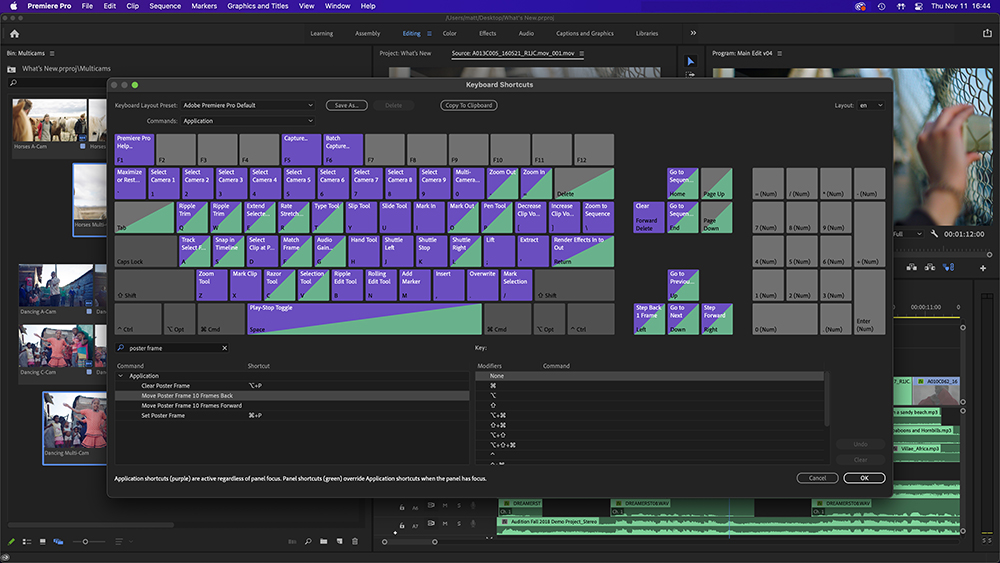Viewport: 1000px width, 563px height.
Task: Click the Extract button in Program monitor
Action: click(x=930, y=268)
